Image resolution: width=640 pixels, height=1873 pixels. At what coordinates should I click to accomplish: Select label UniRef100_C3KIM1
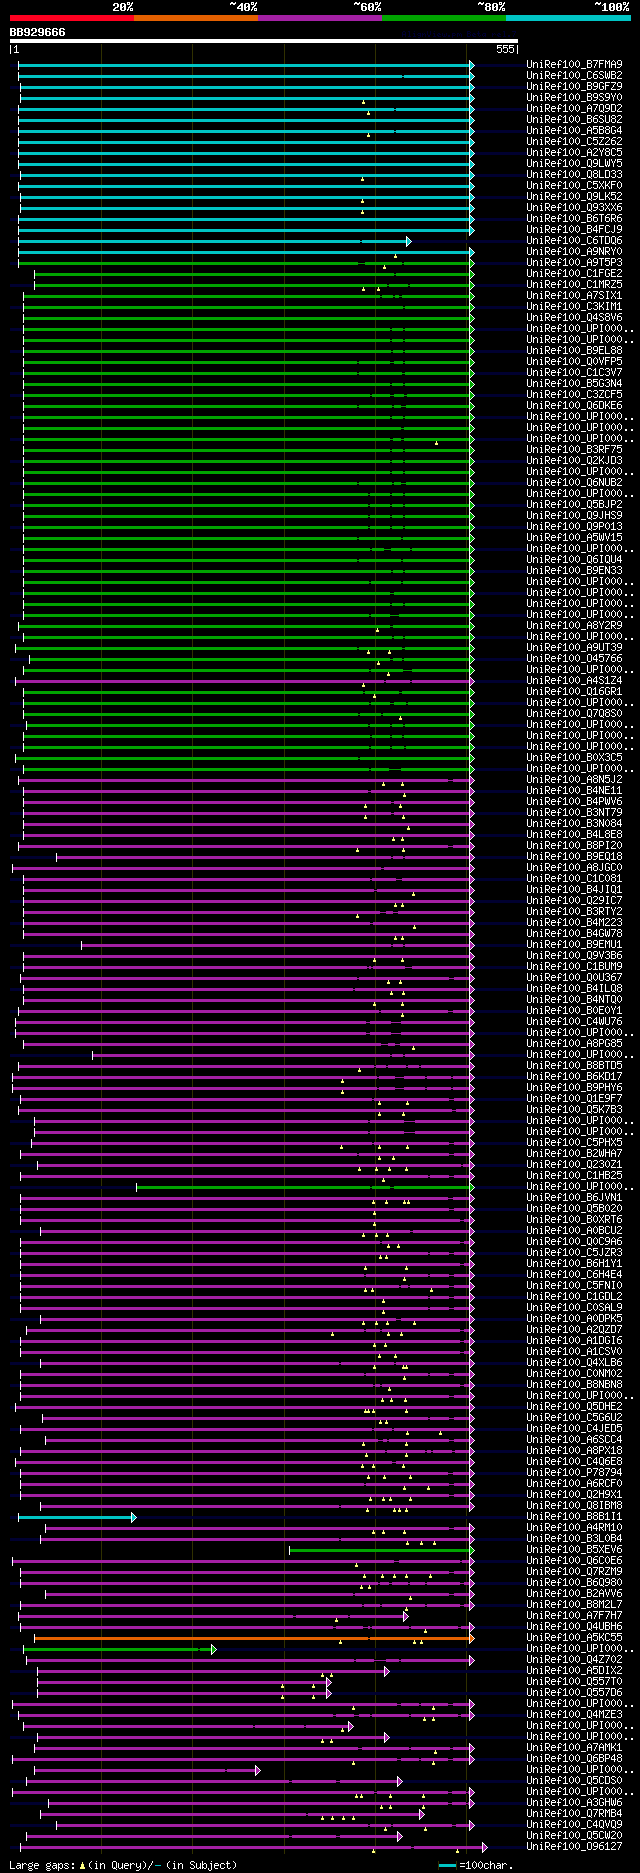574,307
